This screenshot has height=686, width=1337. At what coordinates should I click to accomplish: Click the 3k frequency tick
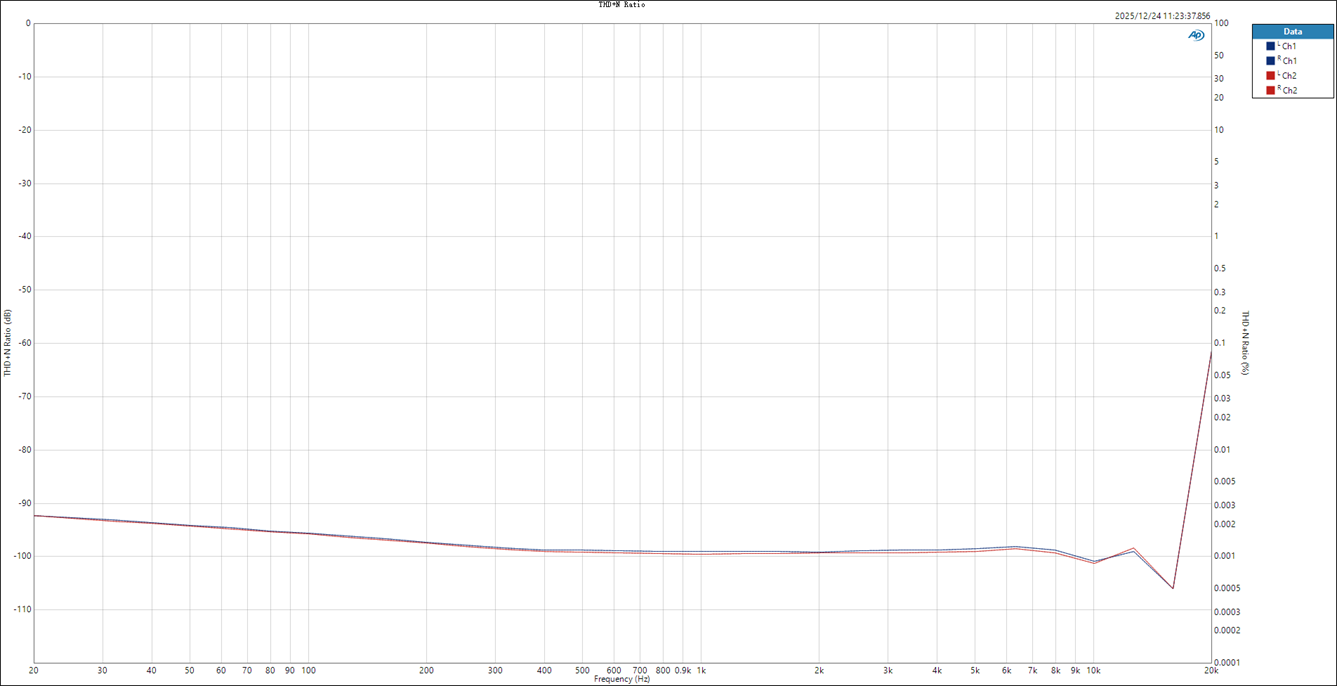tap(888, 670)
